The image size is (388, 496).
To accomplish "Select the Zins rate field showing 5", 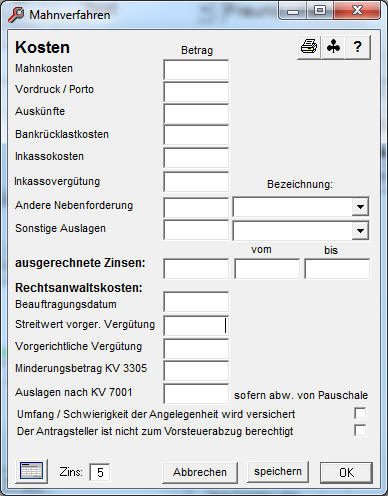I will point(100,472).
